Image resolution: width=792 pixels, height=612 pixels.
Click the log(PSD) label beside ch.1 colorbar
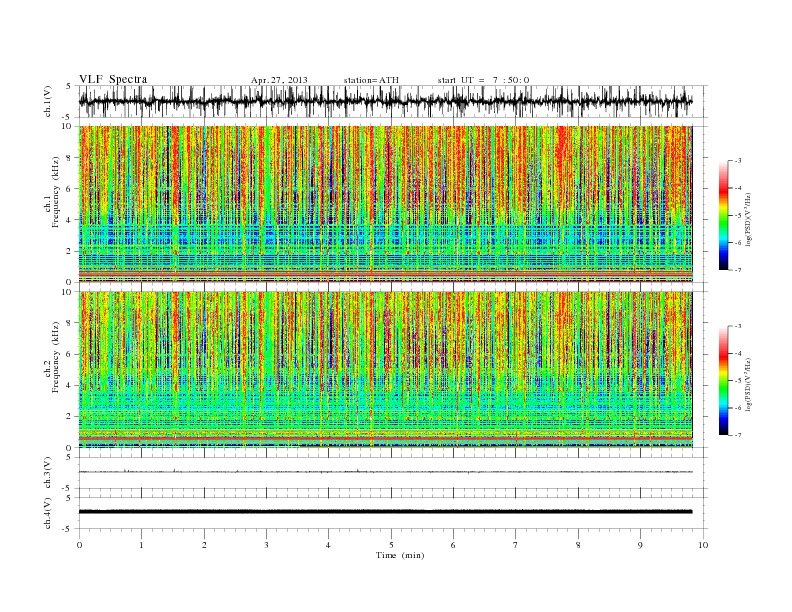[x=749, y=218]
